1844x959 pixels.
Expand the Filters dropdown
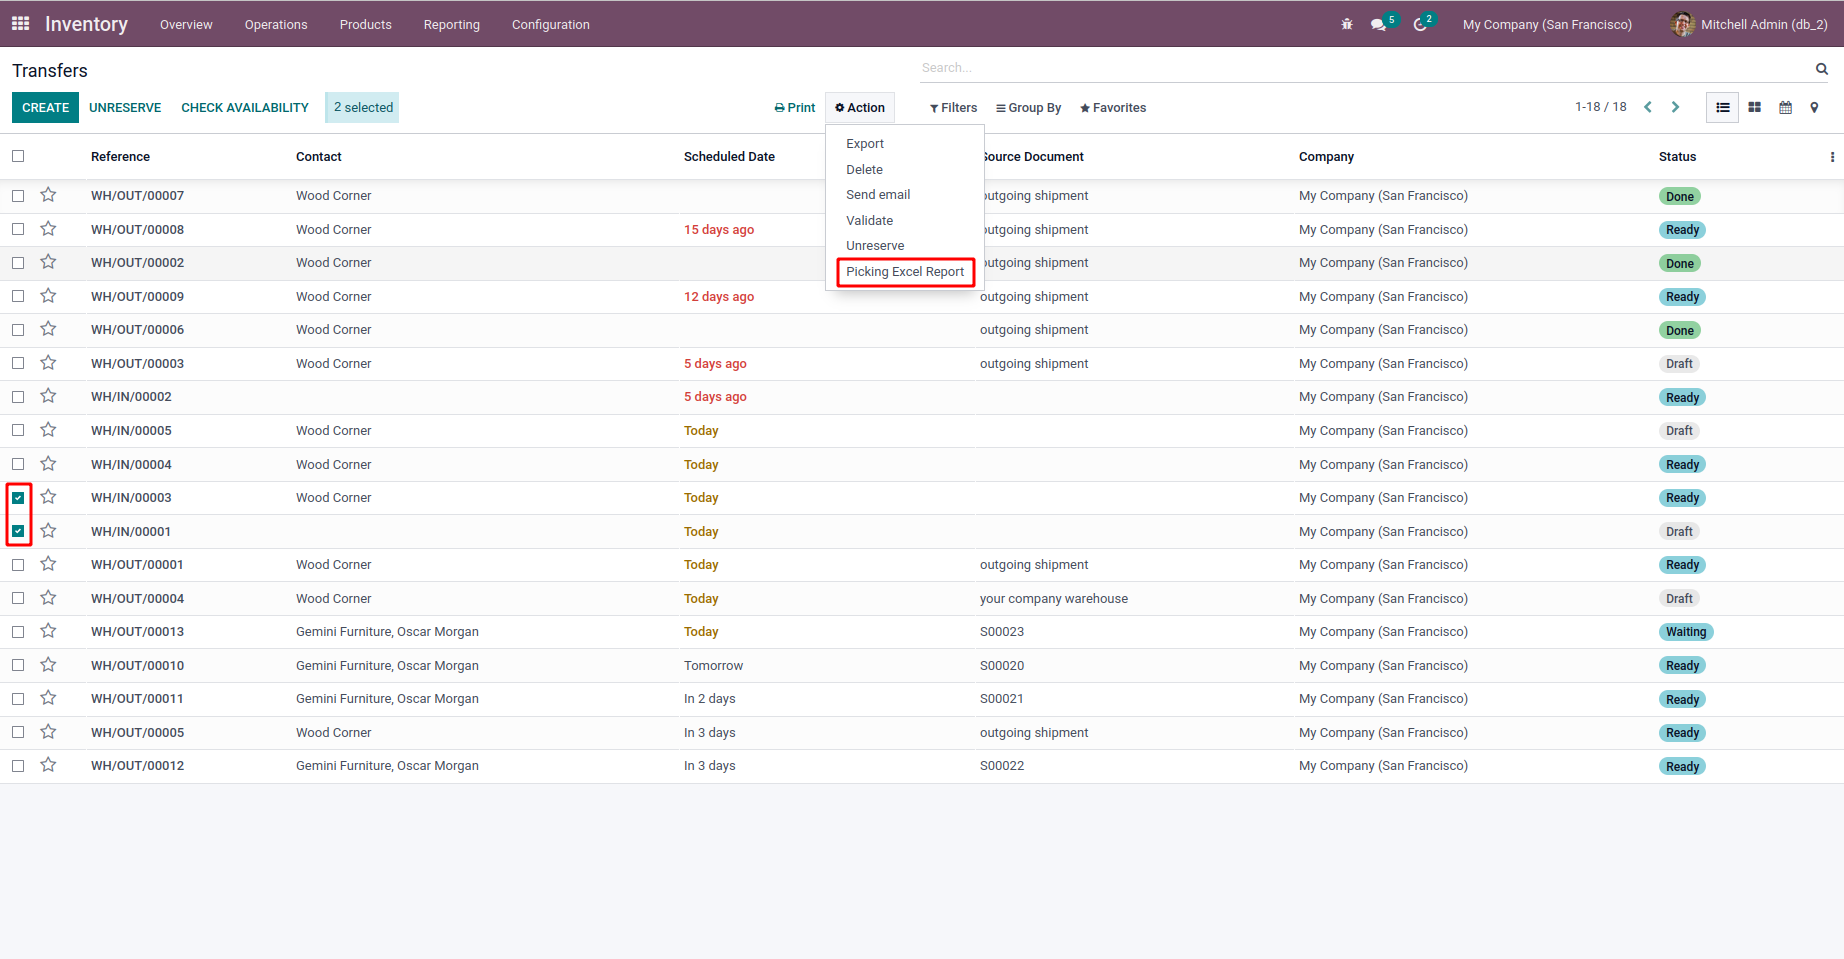coord(953,108)
